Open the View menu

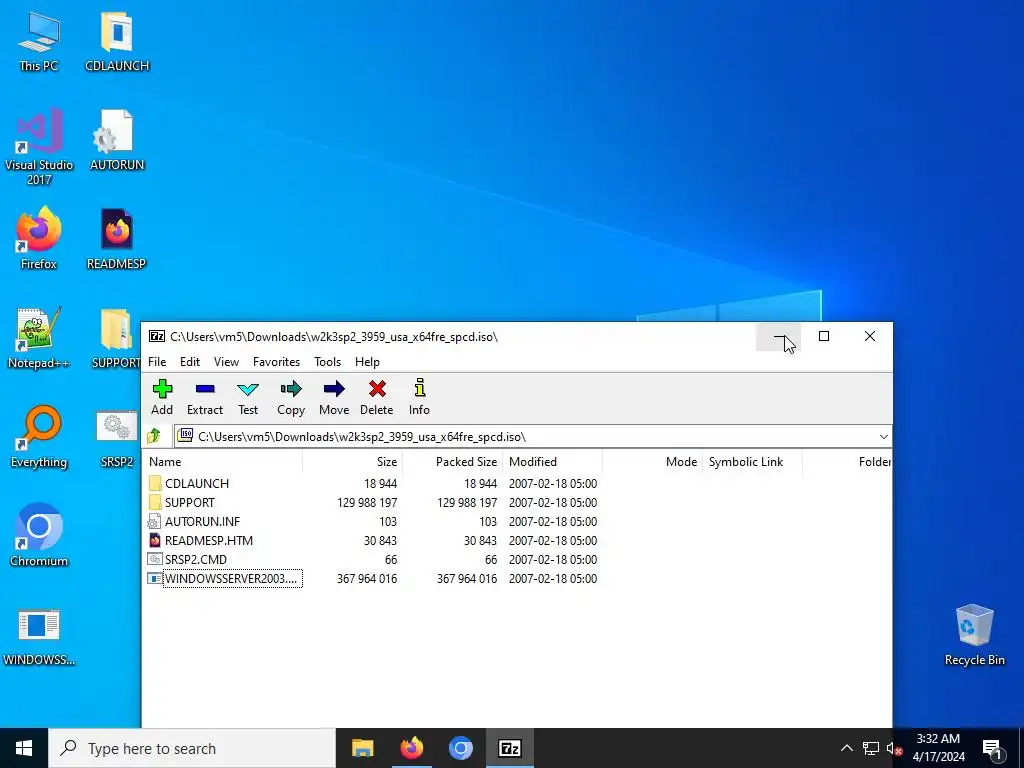(x=227, y=362)
